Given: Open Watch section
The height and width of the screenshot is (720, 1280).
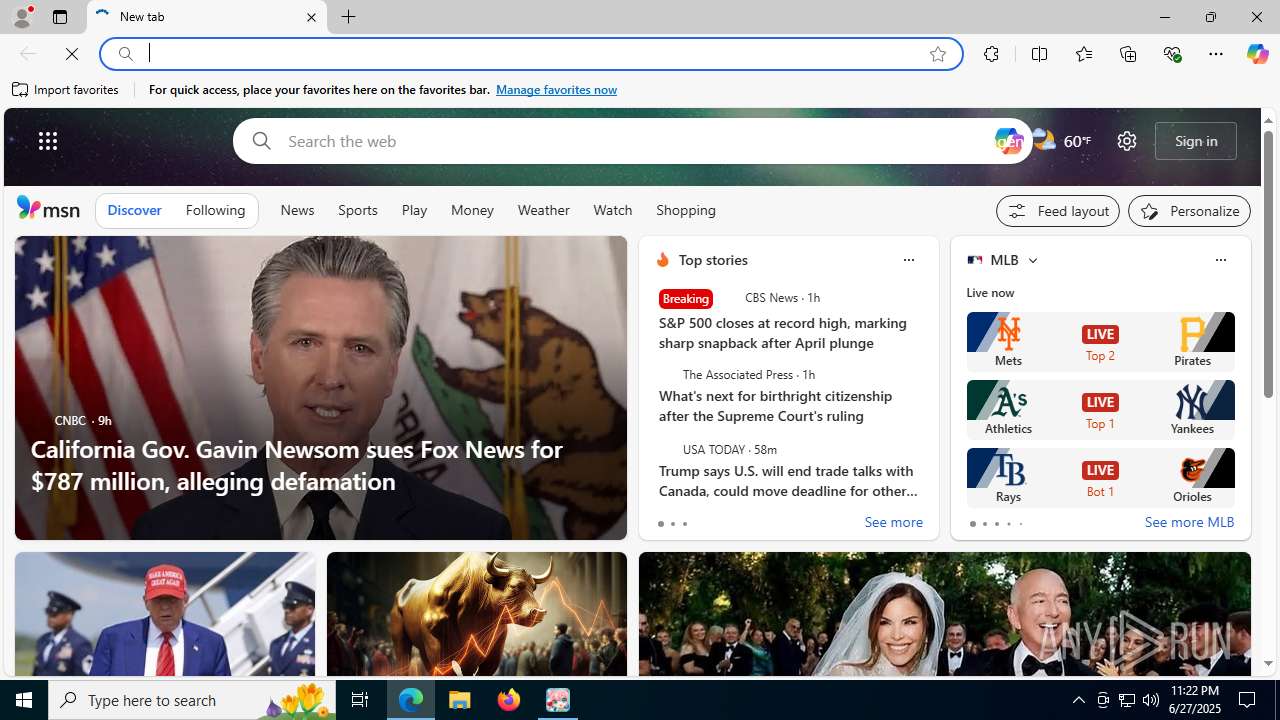Looking at the screenshot, I should click(612, 211).
